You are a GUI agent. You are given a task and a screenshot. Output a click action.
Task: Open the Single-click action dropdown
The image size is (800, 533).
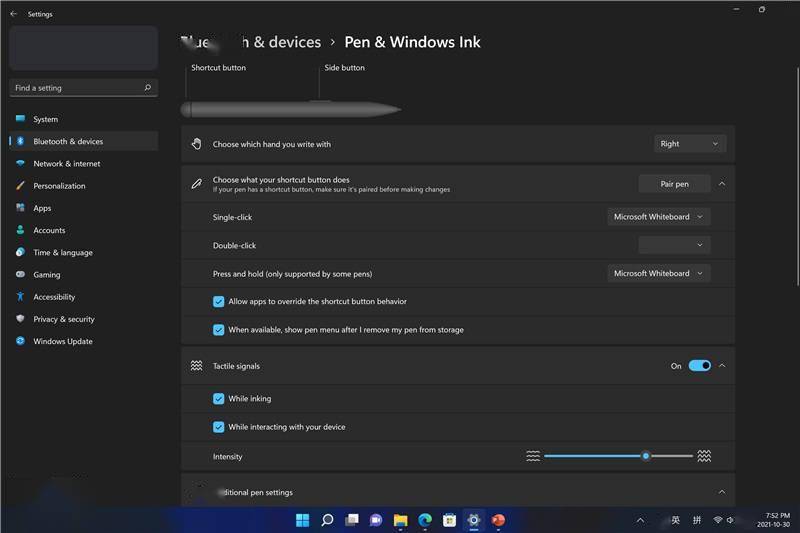click(x=659, y=217)
